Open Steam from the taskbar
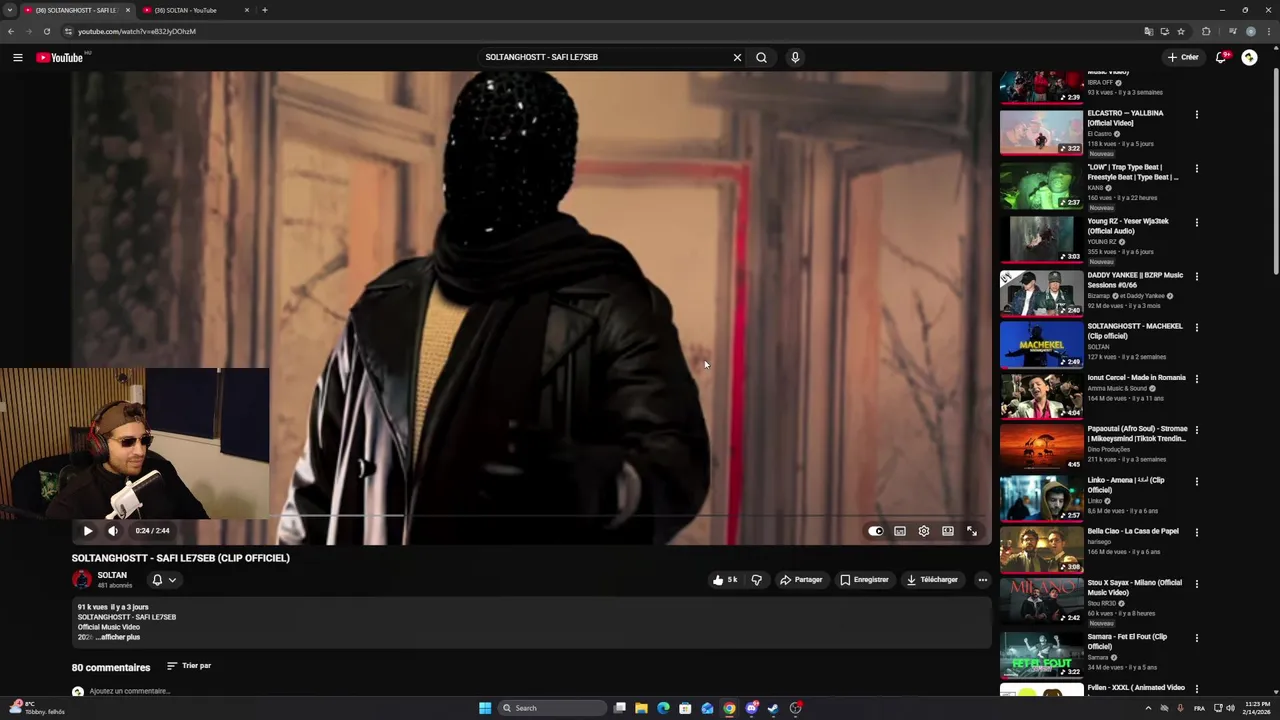 [x=773, y=708]
